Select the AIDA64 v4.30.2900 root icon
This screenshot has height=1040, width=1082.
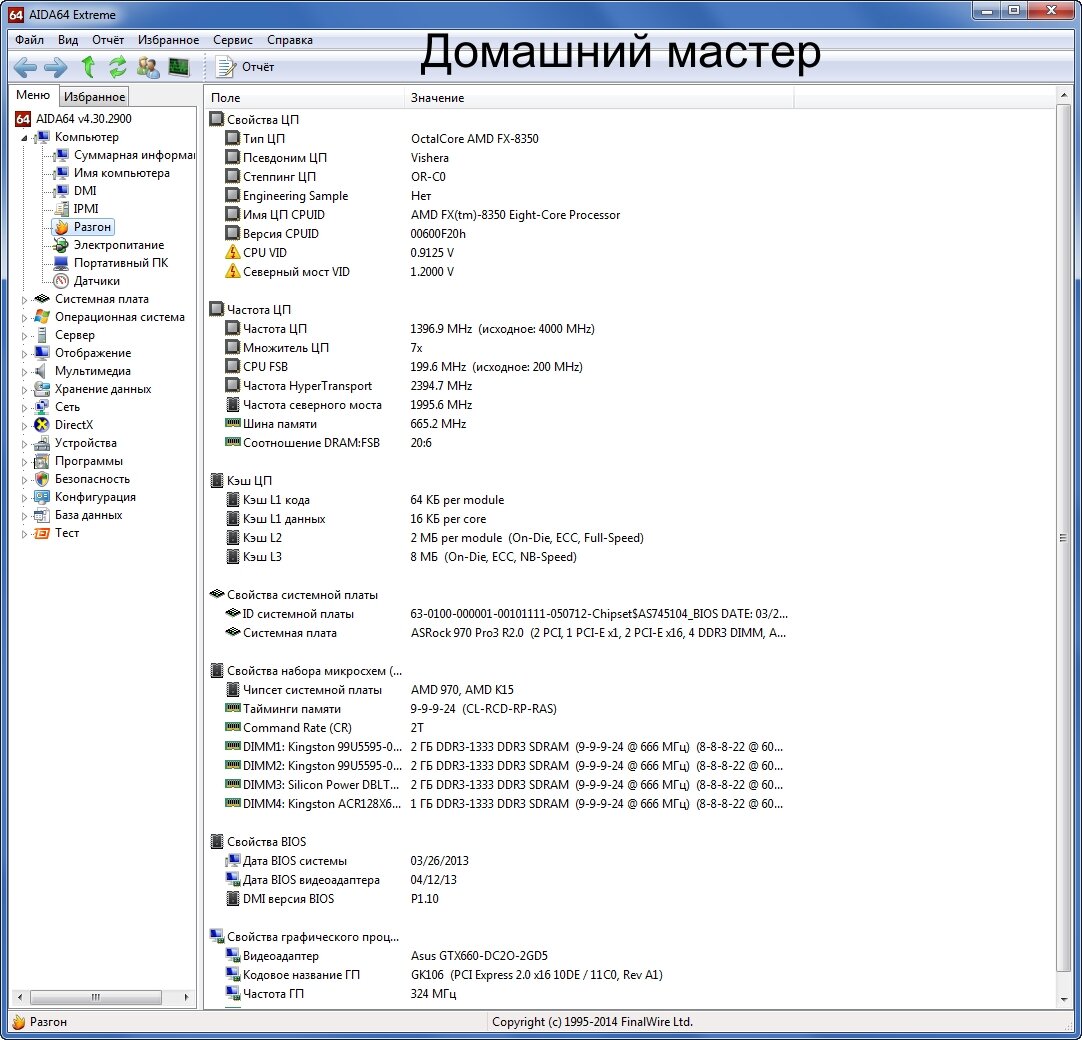pyautogui.click(x=23, y=119)
